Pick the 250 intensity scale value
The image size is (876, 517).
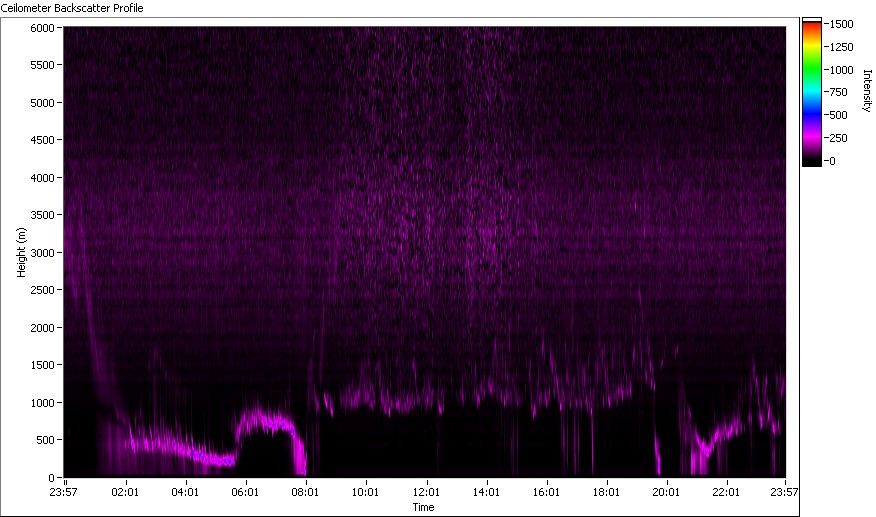point(839,138)
